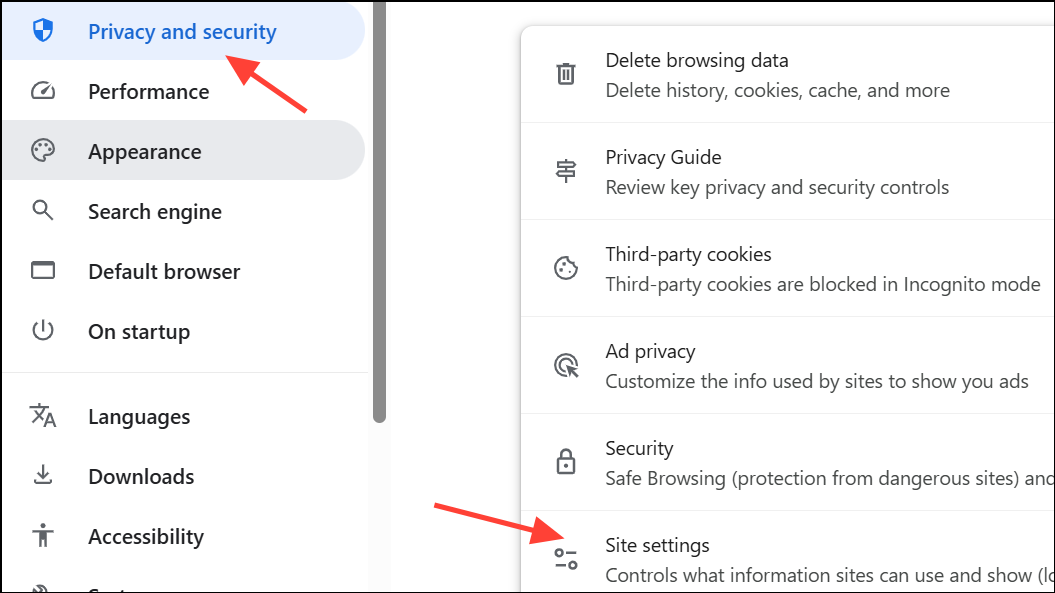Click the Languages translate icon

click(43, 416)
